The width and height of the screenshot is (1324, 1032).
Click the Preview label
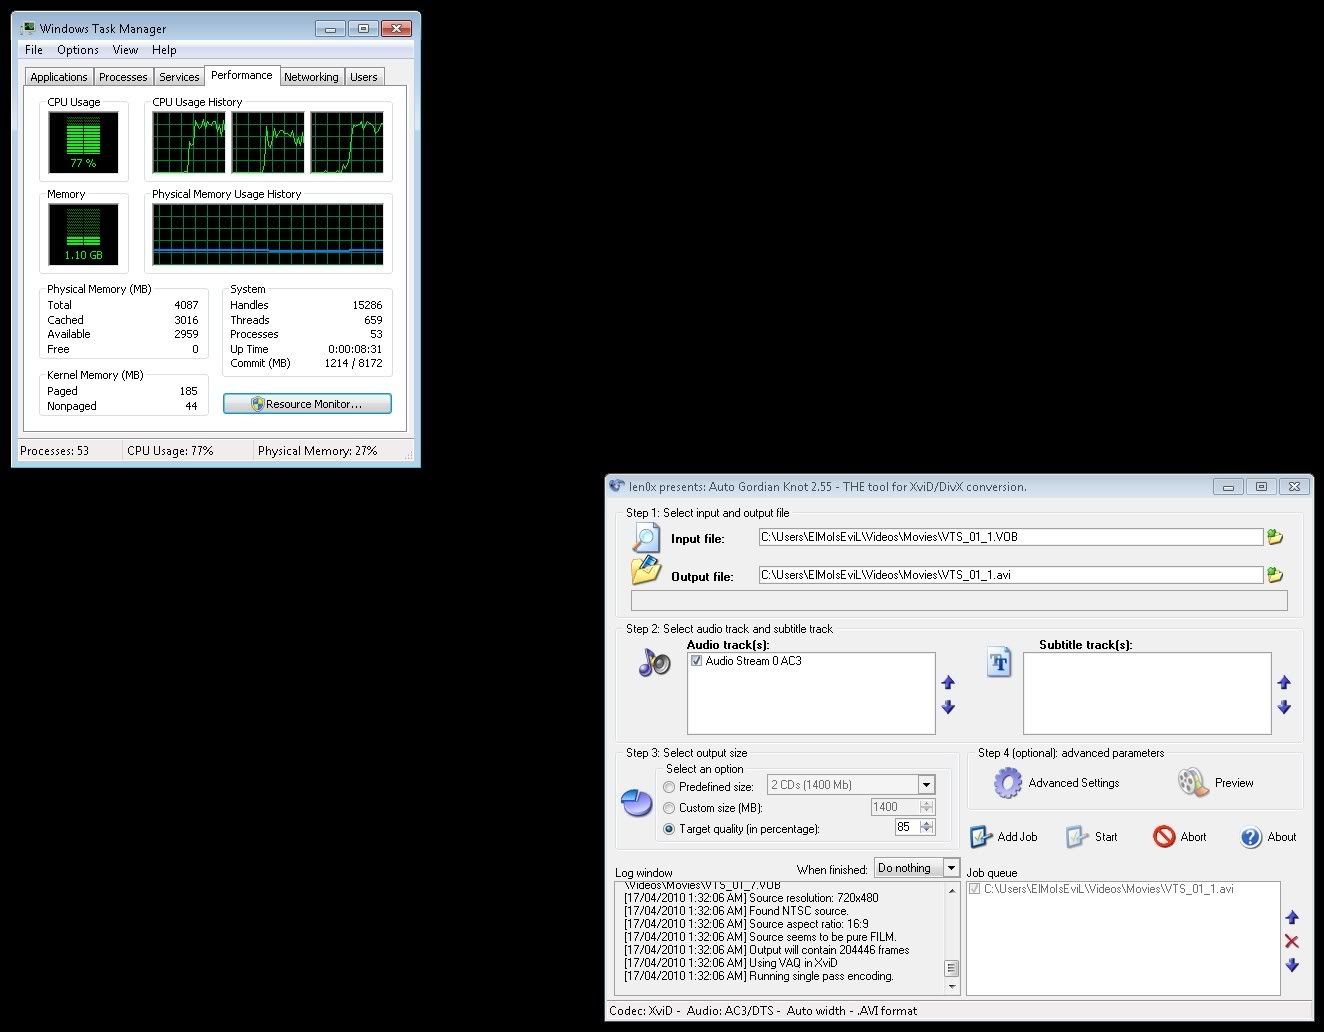point(1234,783)
